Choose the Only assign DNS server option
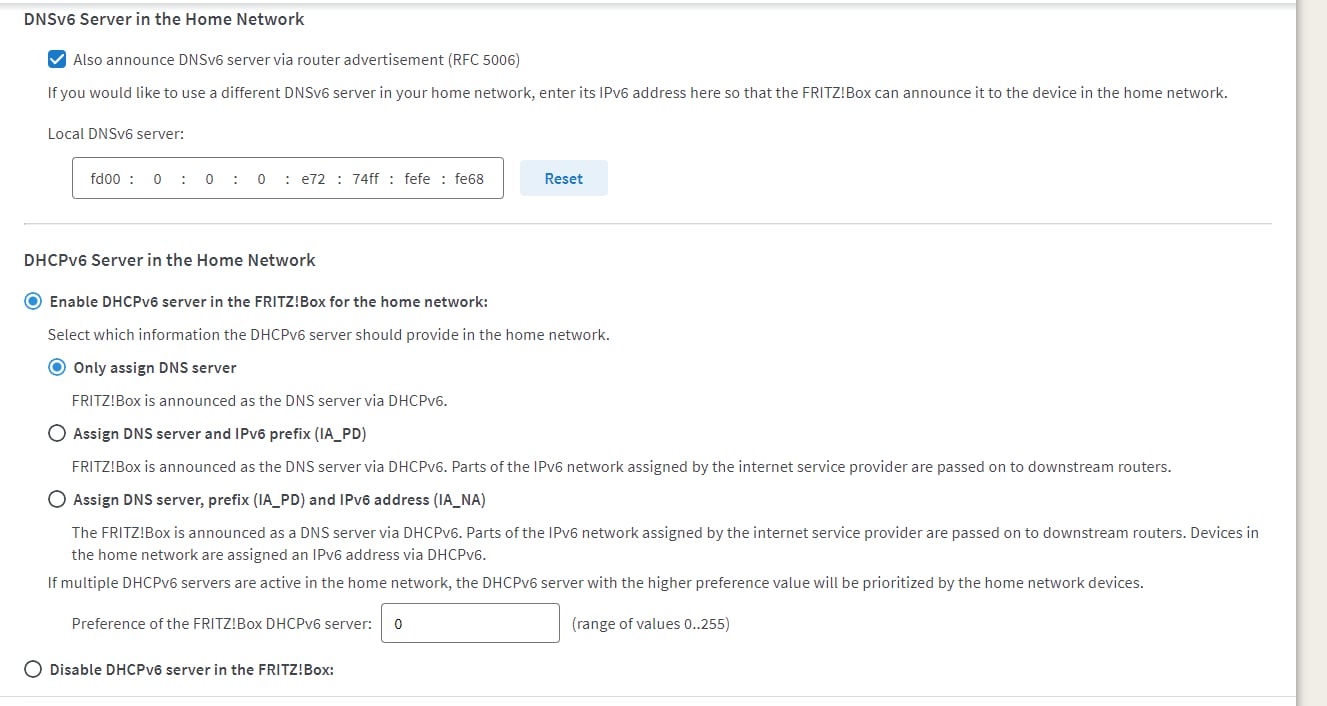The width and height of the screenshot is (1327, 706). coord(58,367)
